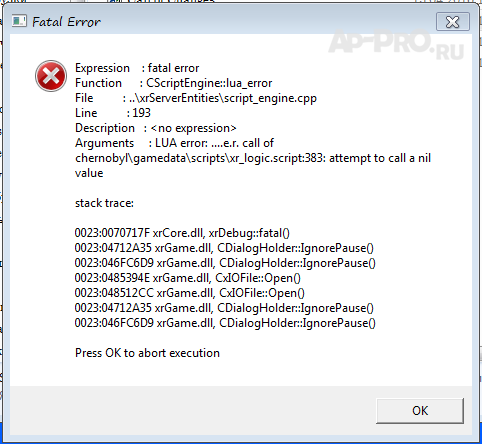Image resolution: width=482 pixels, height=444 pixels.
Task: Click the script_engine.cpp file path line
Action: point(196,98)
